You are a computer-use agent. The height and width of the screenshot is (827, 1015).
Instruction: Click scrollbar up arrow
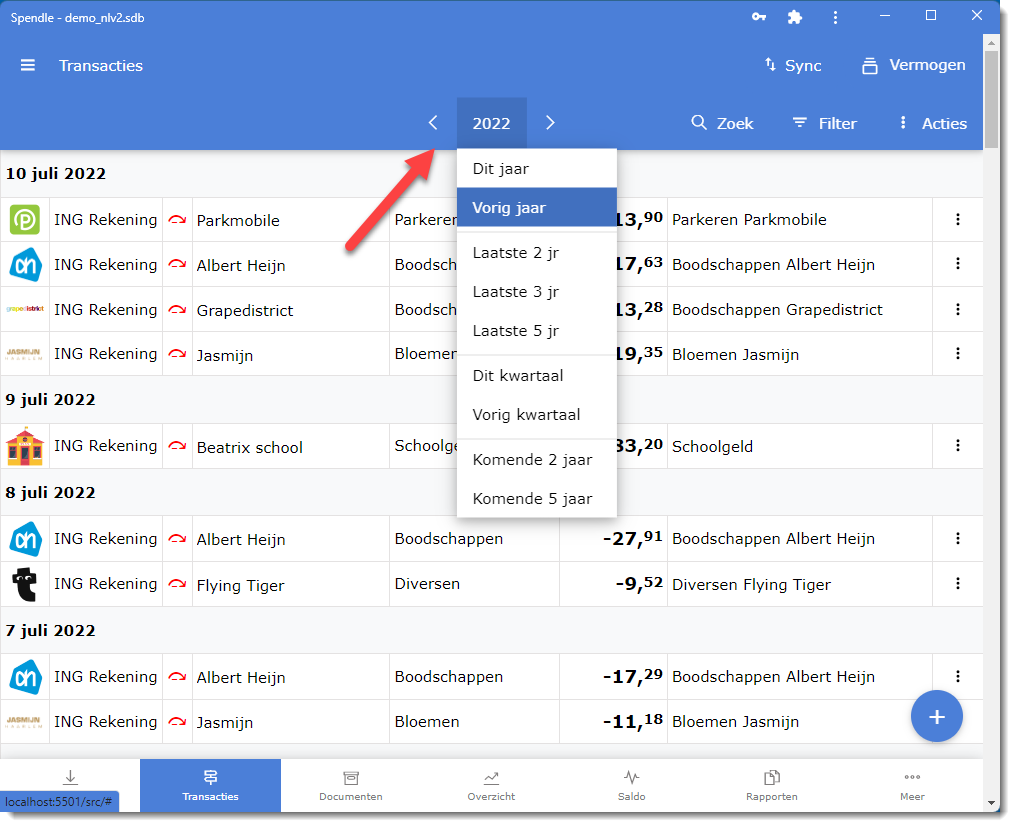[x=991, y=42]
